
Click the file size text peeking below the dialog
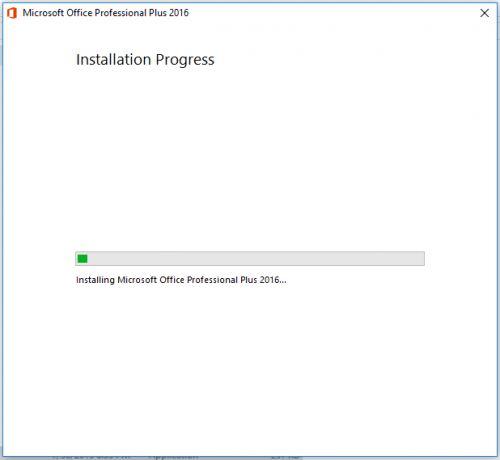(284, 458)
